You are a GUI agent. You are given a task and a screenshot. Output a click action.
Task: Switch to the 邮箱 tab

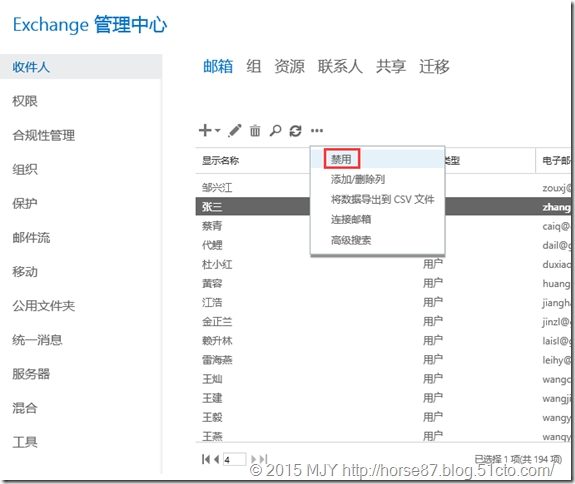218,67
